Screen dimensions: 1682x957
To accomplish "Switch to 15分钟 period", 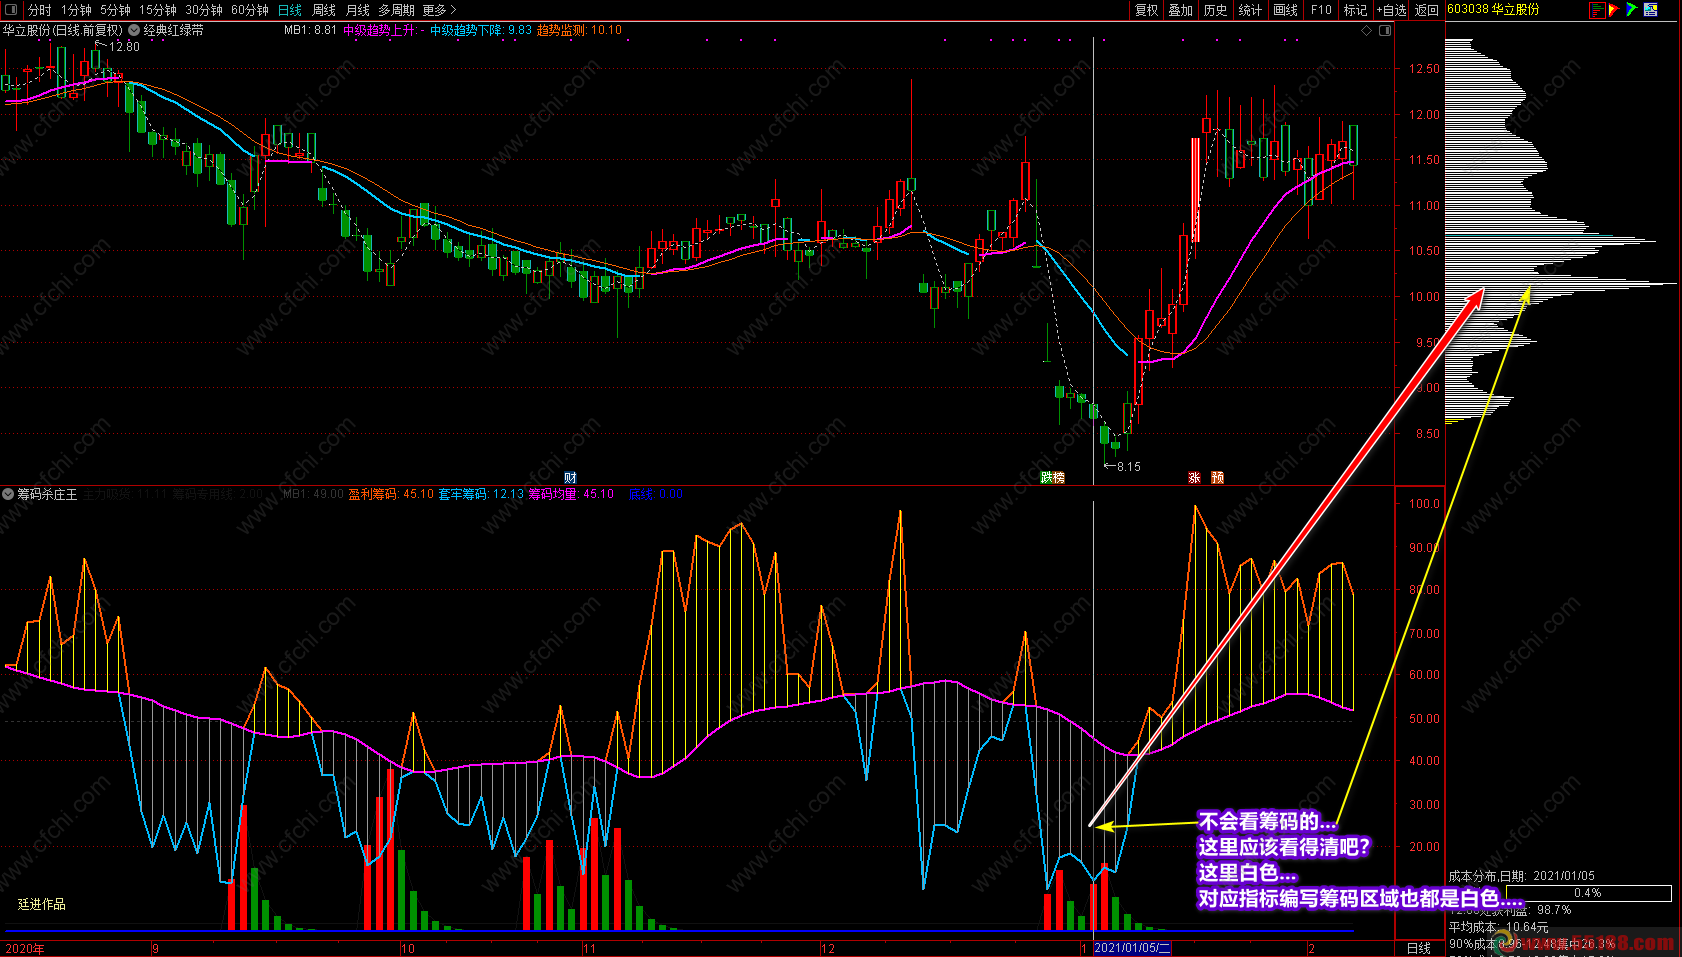I will pyautogui.click(x=158, y=10).
